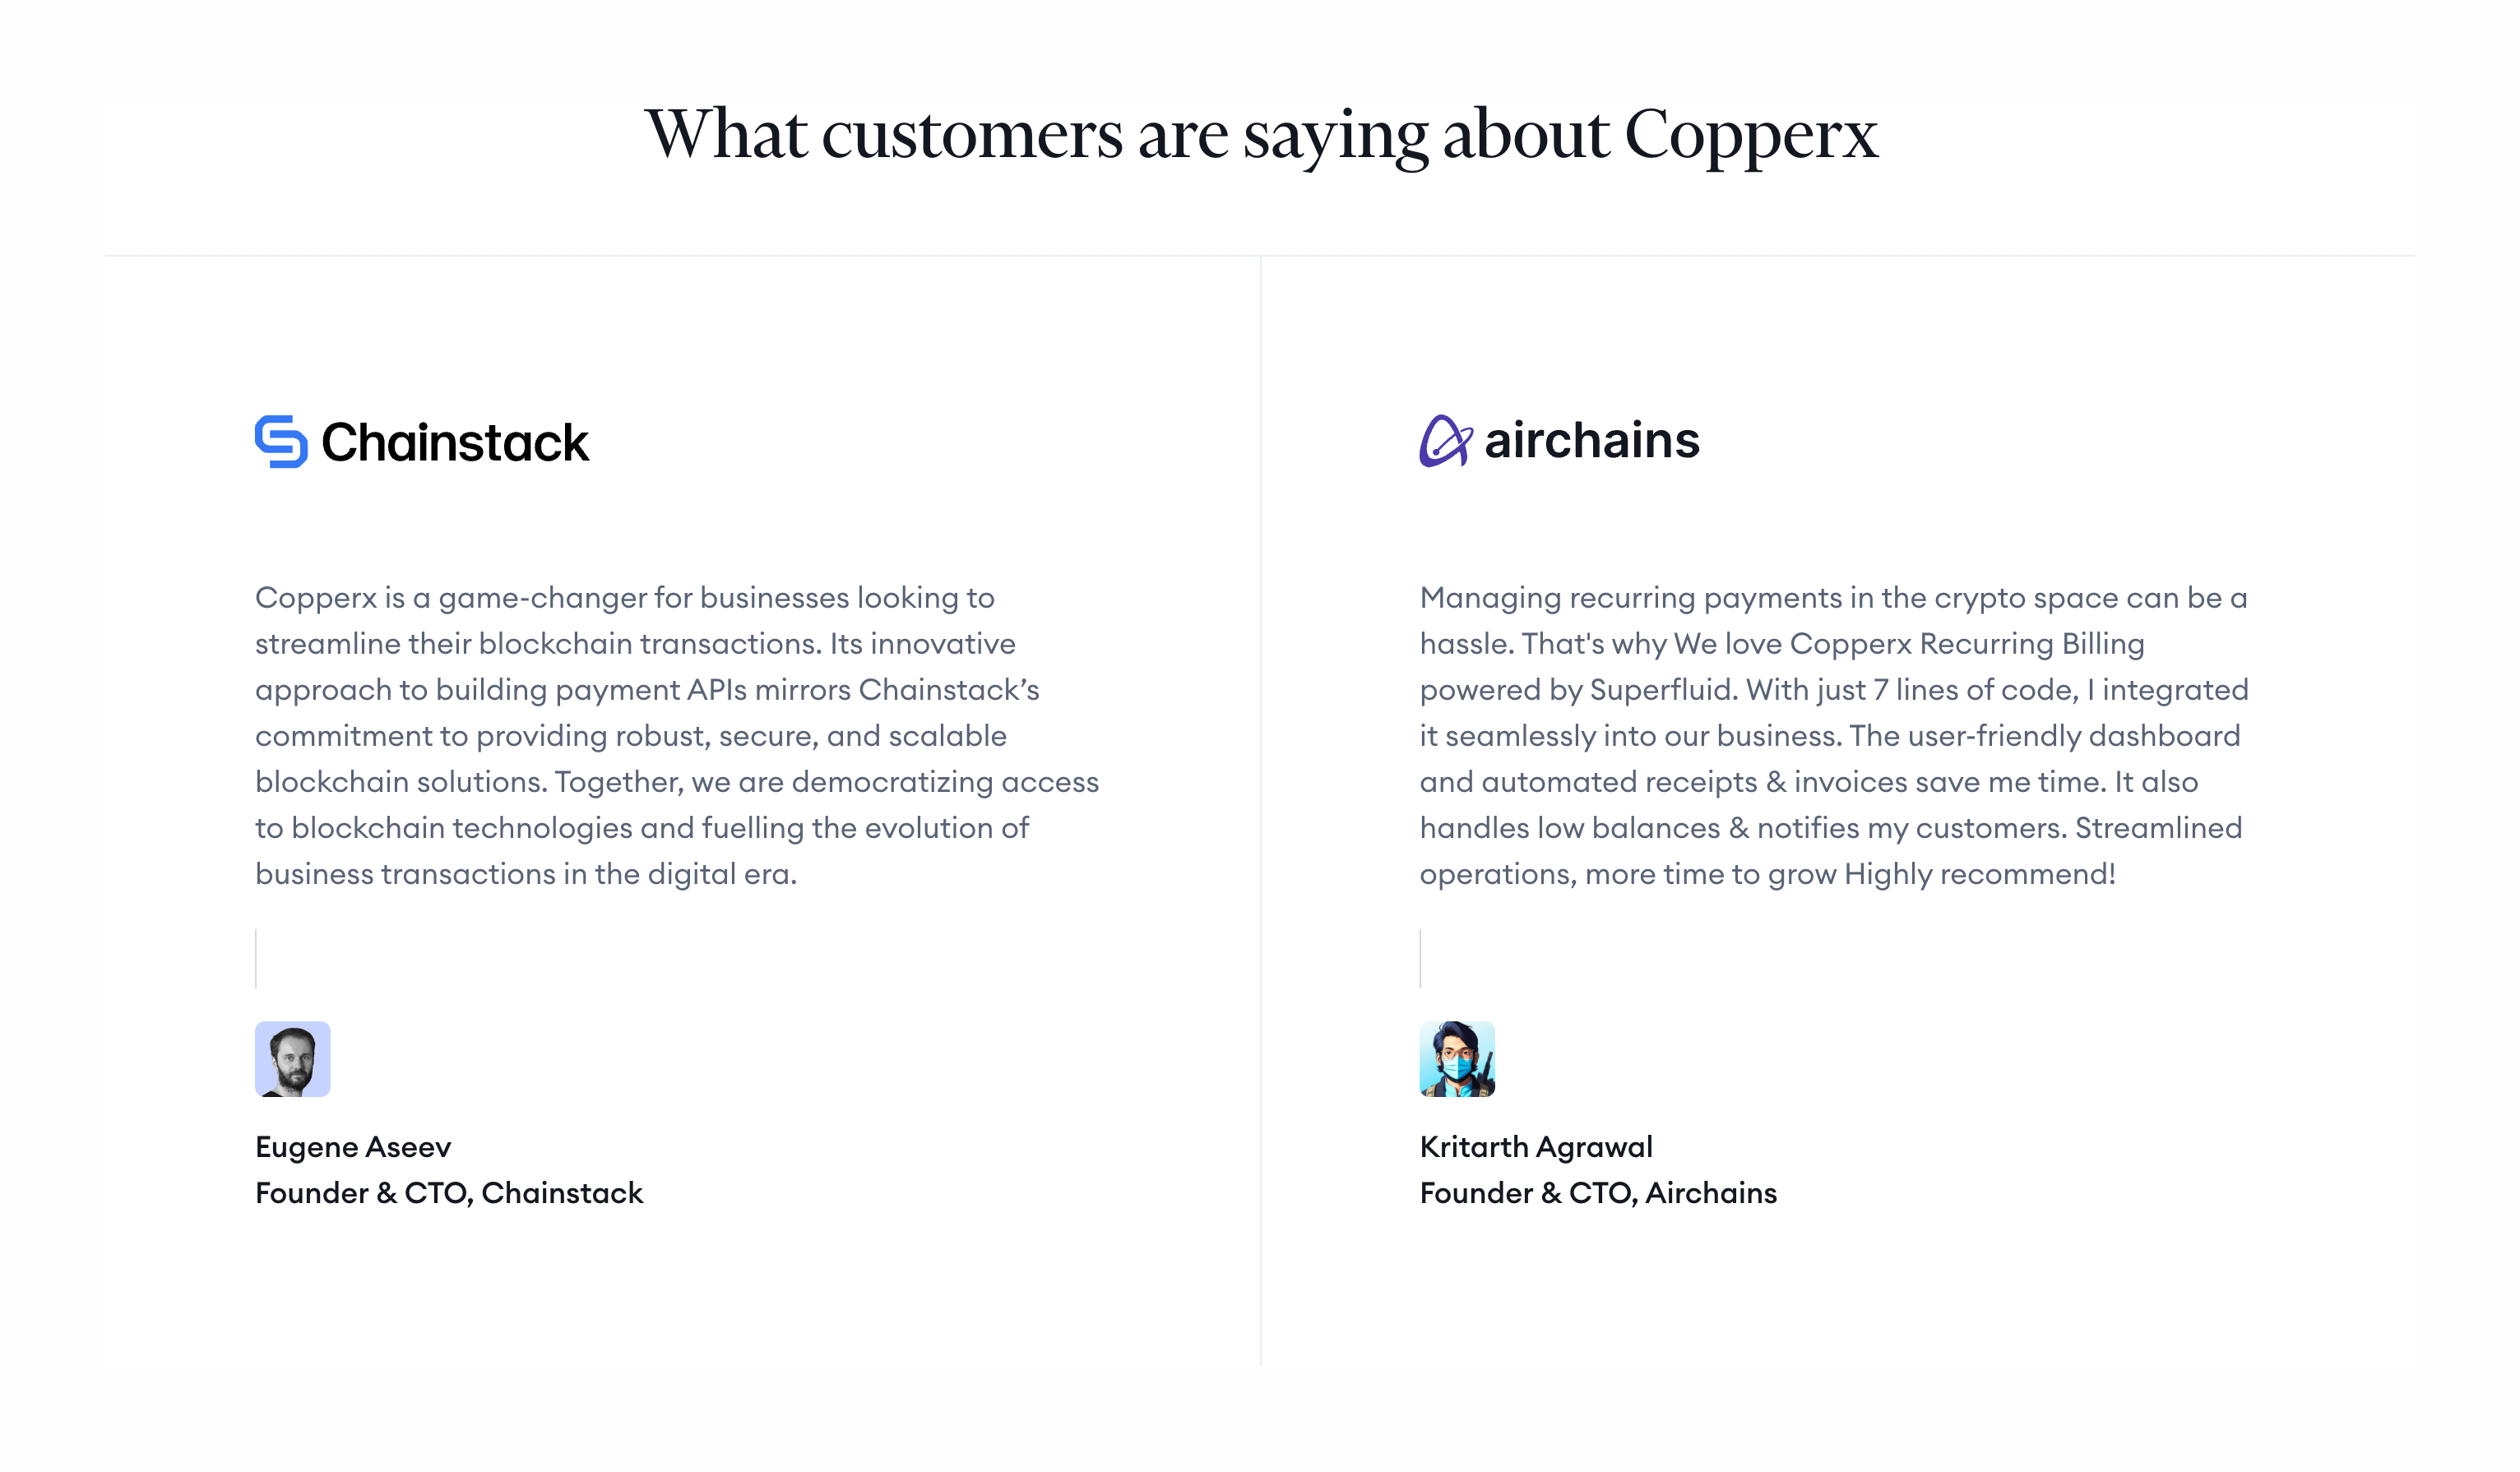Open Eugene Aseev's profile photo

click(x=292, y=1059)
